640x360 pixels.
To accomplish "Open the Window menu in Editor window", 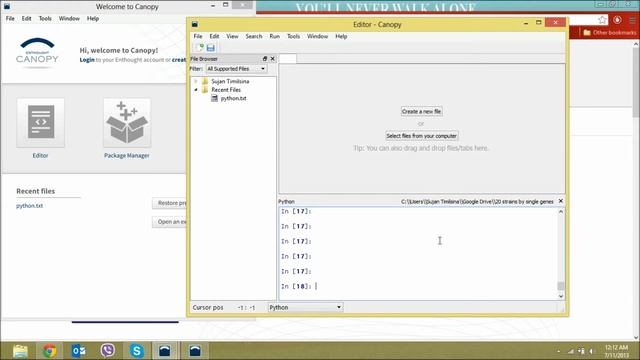I will click(x=318, y=36).
